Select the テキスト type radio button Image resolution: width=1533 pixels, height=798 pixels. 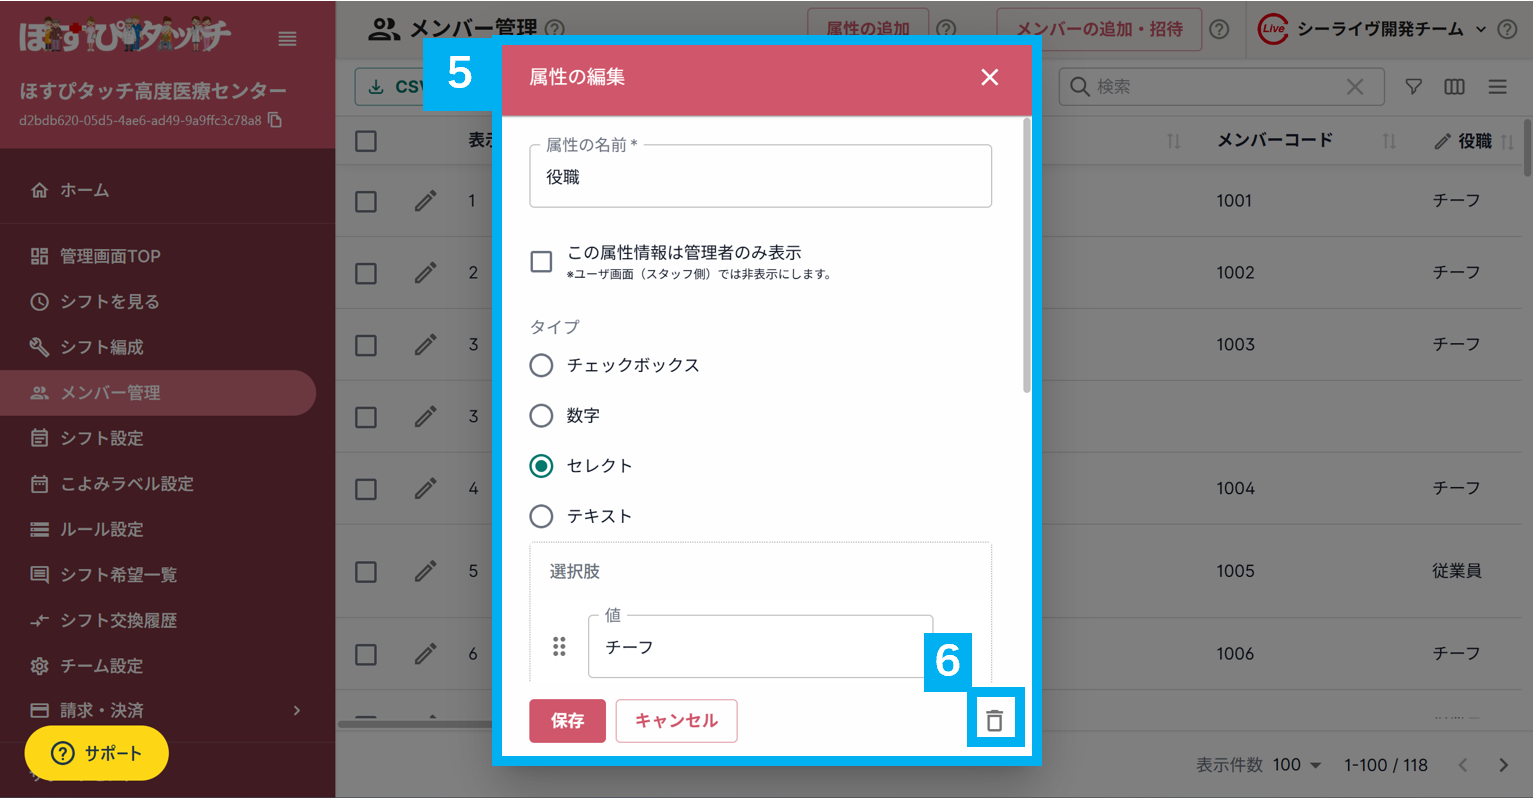click(541, 516)
